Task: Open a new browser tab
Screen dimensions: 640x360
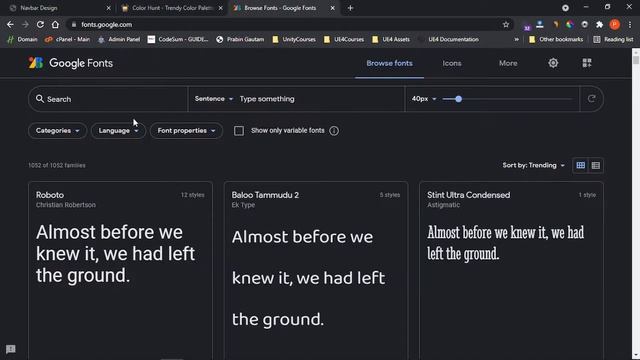Action: (350, 8)
